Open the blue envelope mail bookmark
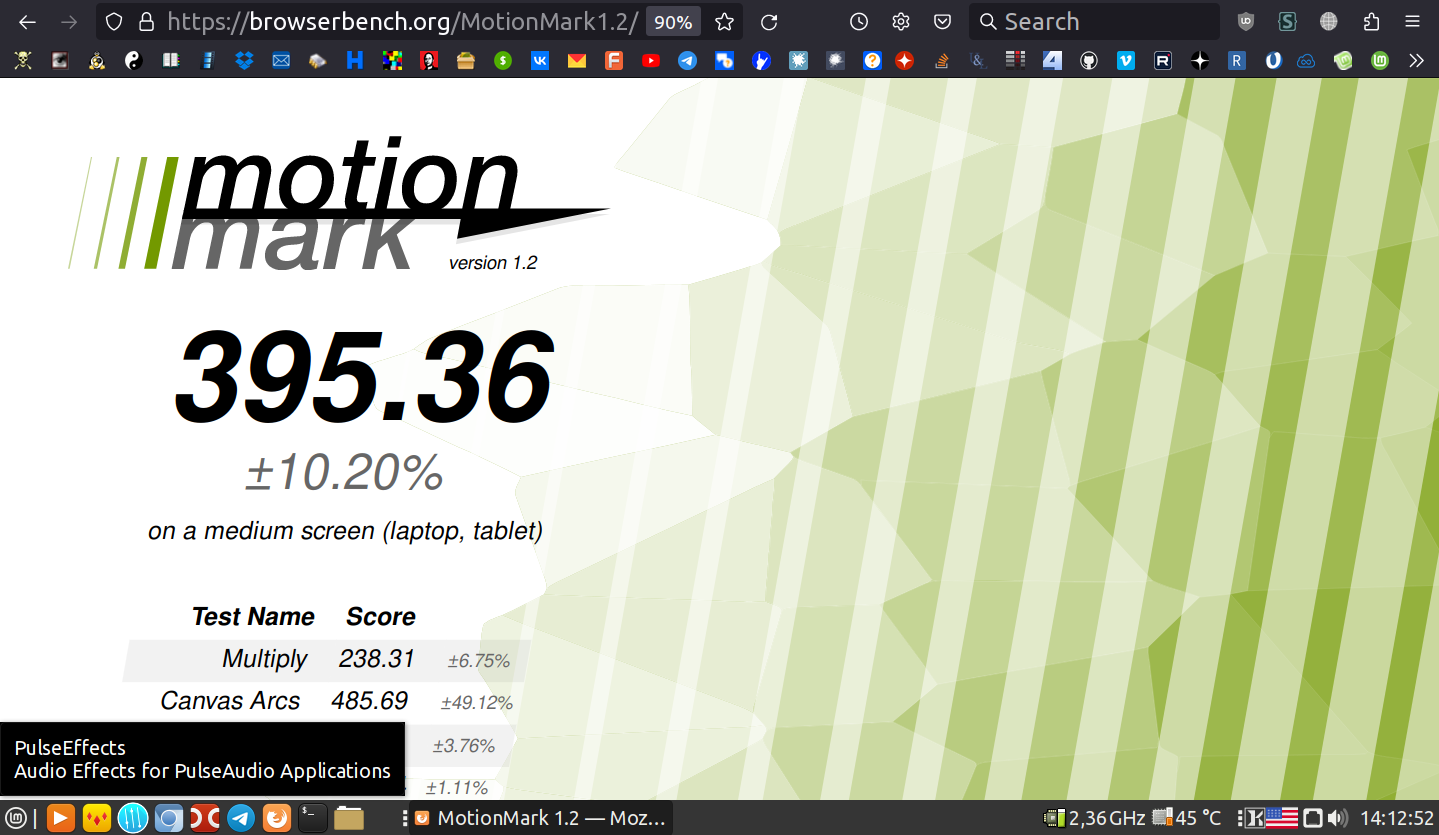The width and height of the screenshot is (1439, 835). click(281, 61)
